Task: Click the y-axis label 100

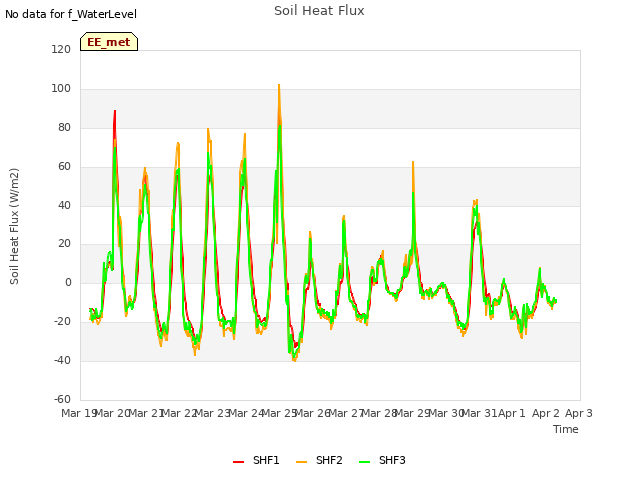Action: 61,89
